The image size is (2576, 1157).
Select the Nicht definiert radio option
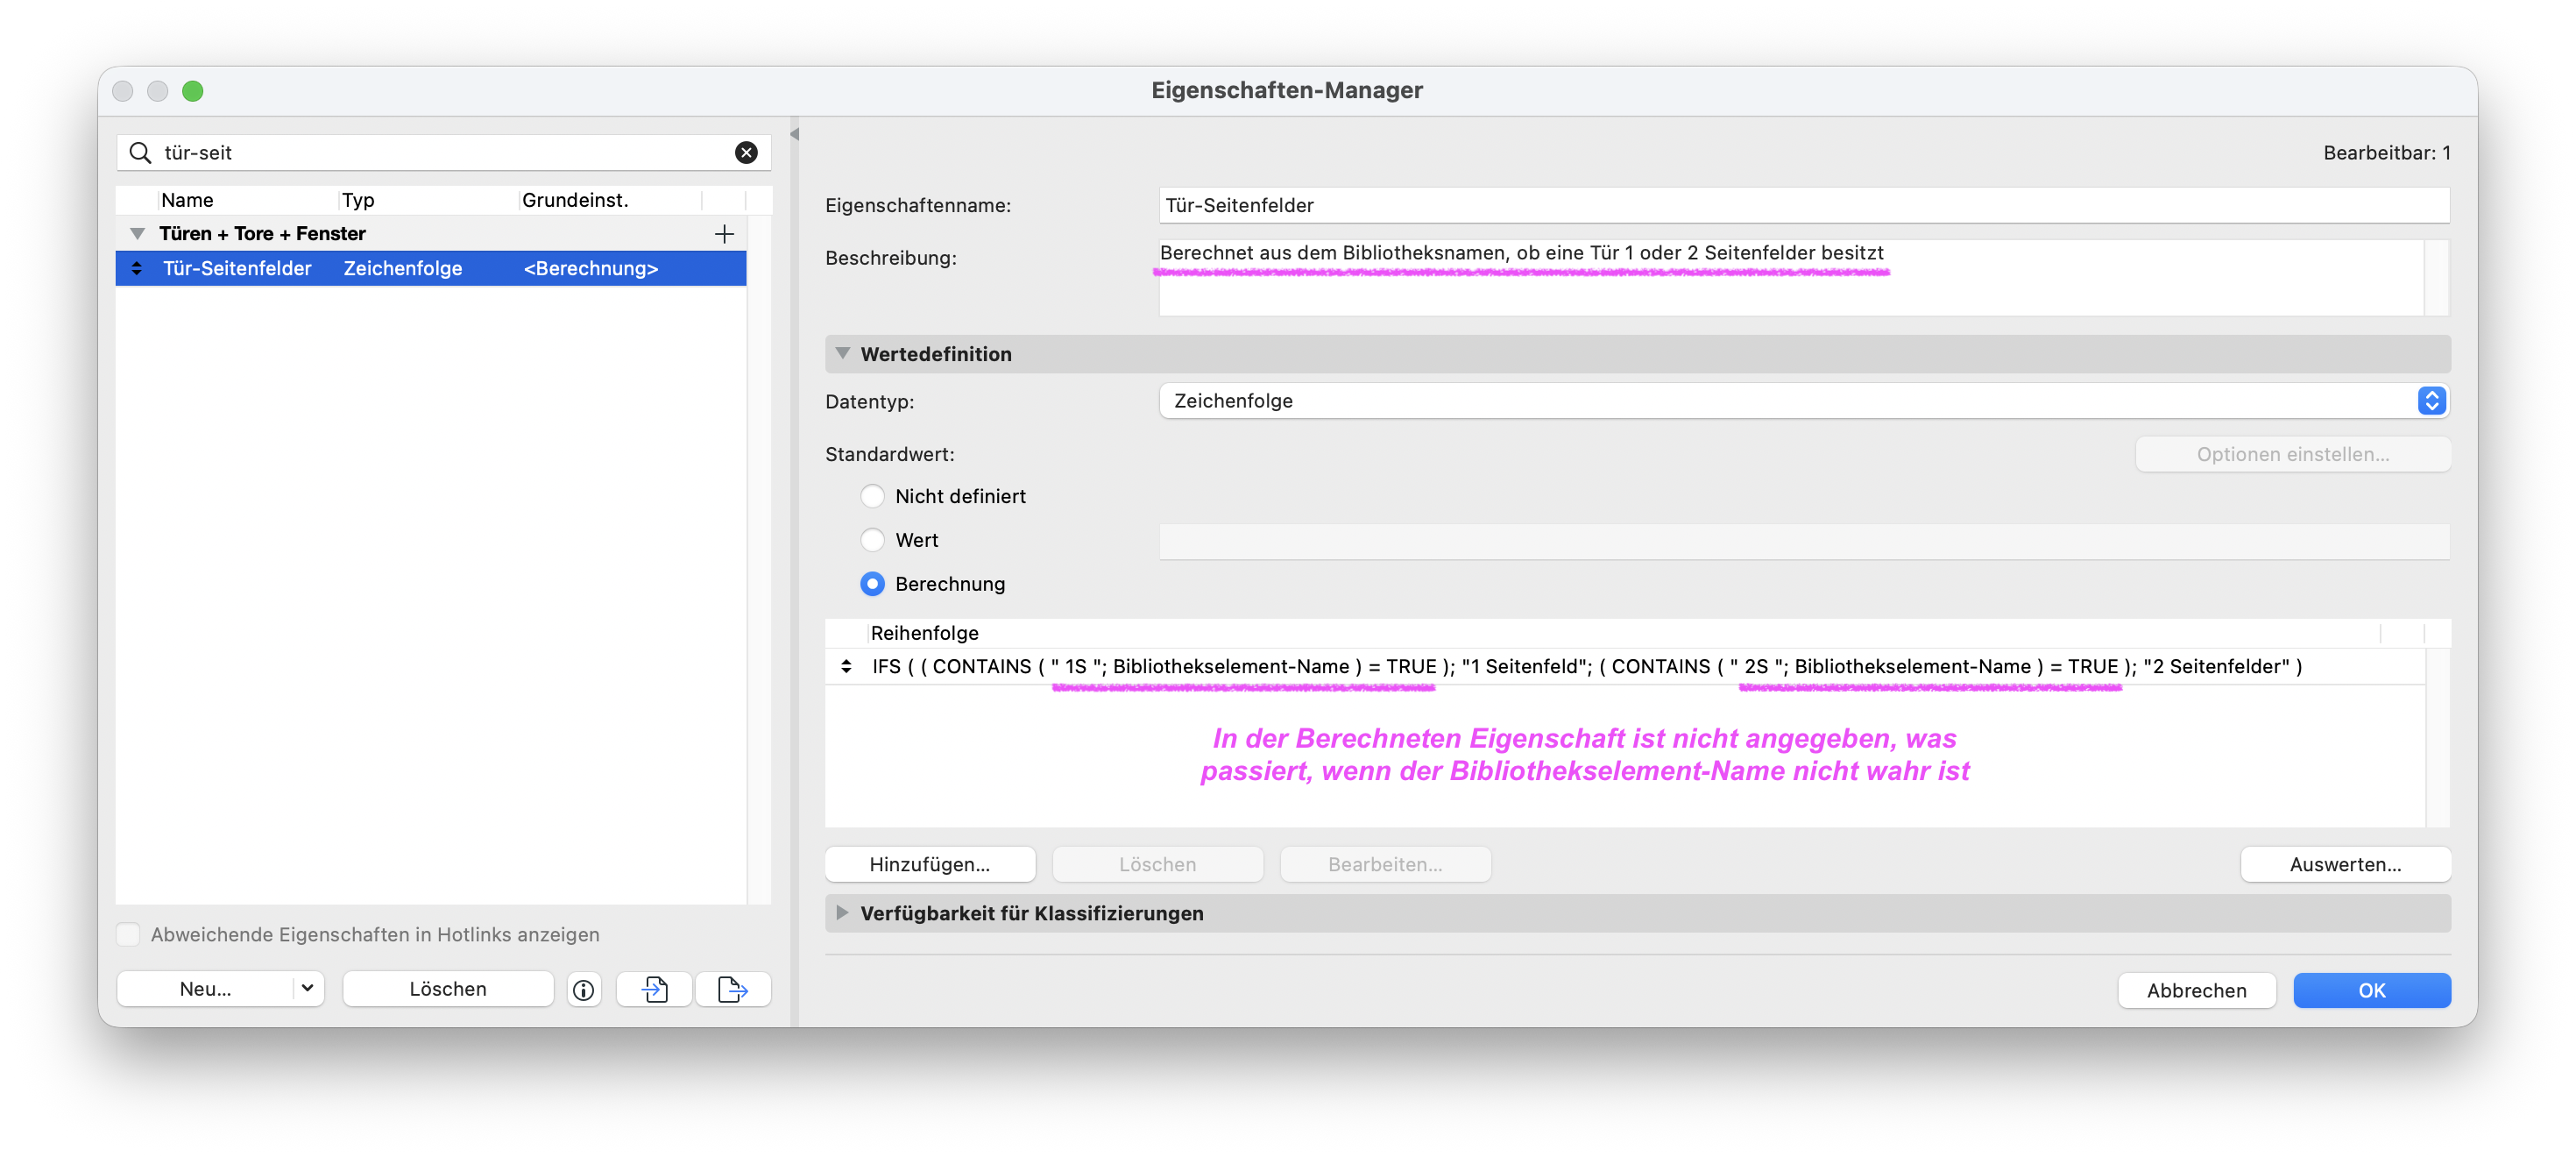tap(873, 496)
